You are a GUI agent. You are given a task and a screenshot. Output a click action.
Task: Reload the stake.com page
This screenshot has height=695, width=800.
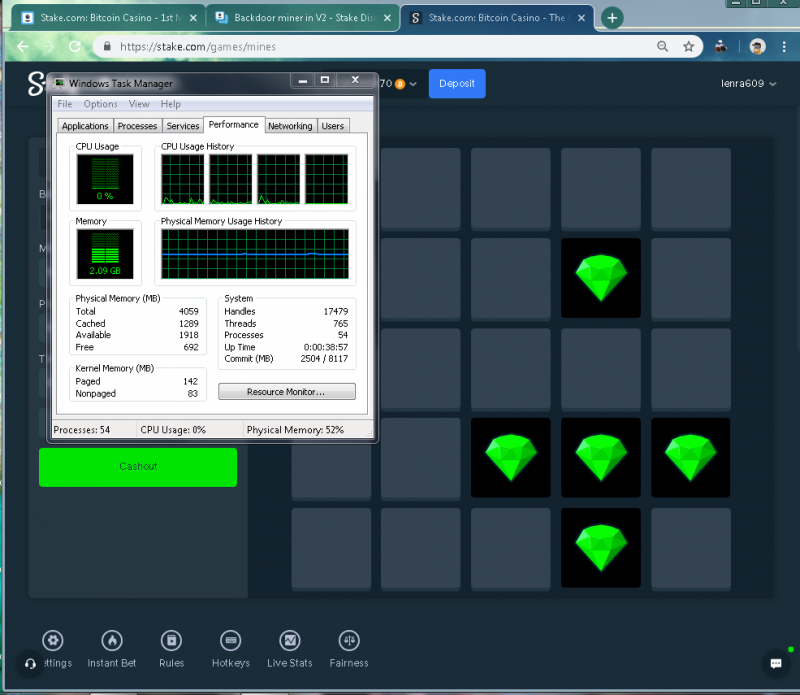tap(75, 46)
